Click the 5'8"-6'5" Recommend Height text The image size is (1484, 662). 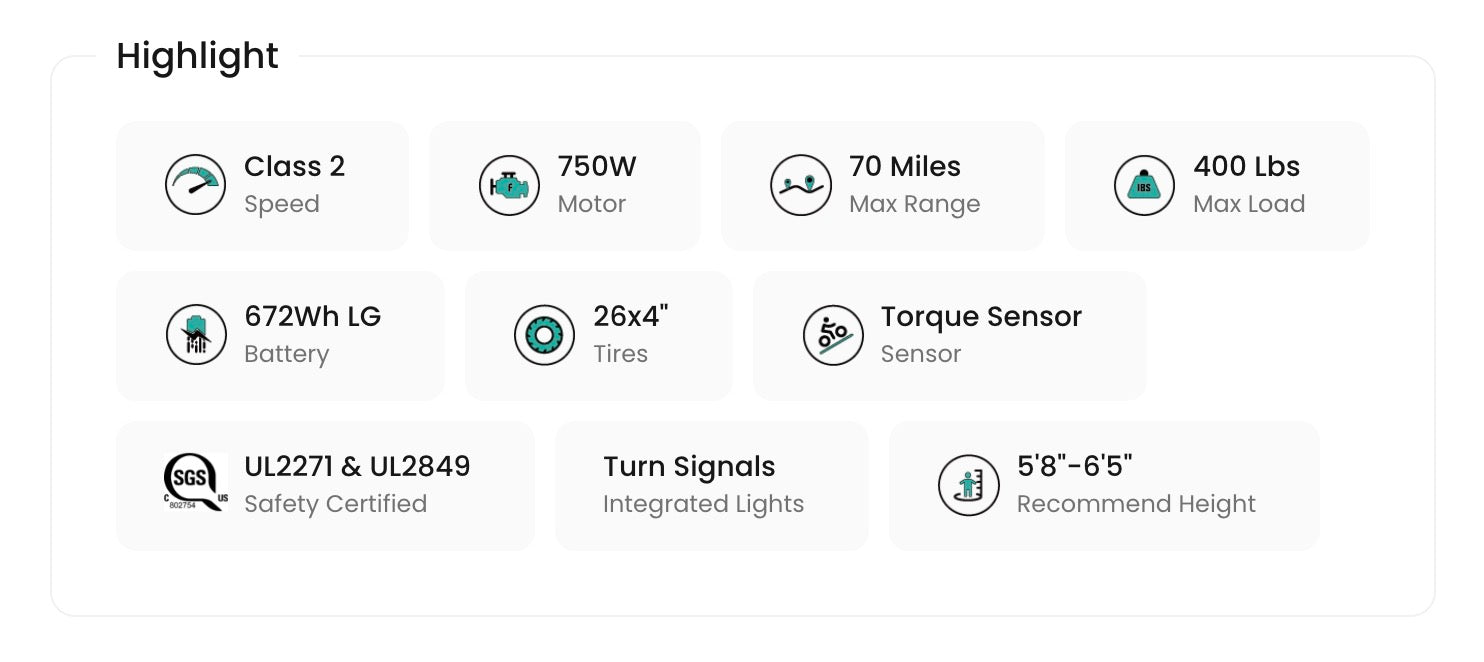1135,485
